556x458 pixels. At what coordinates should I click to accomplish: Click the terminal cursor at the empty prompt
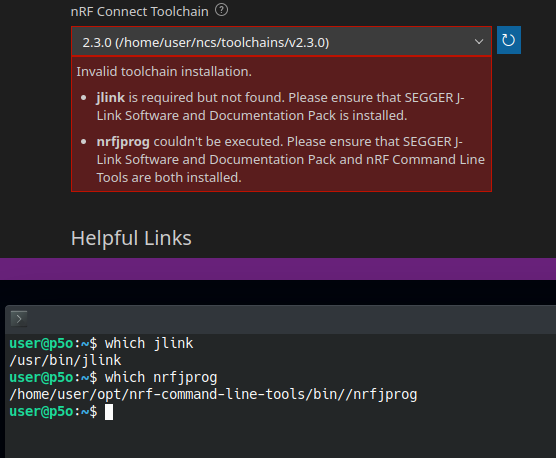pos(109,412)
